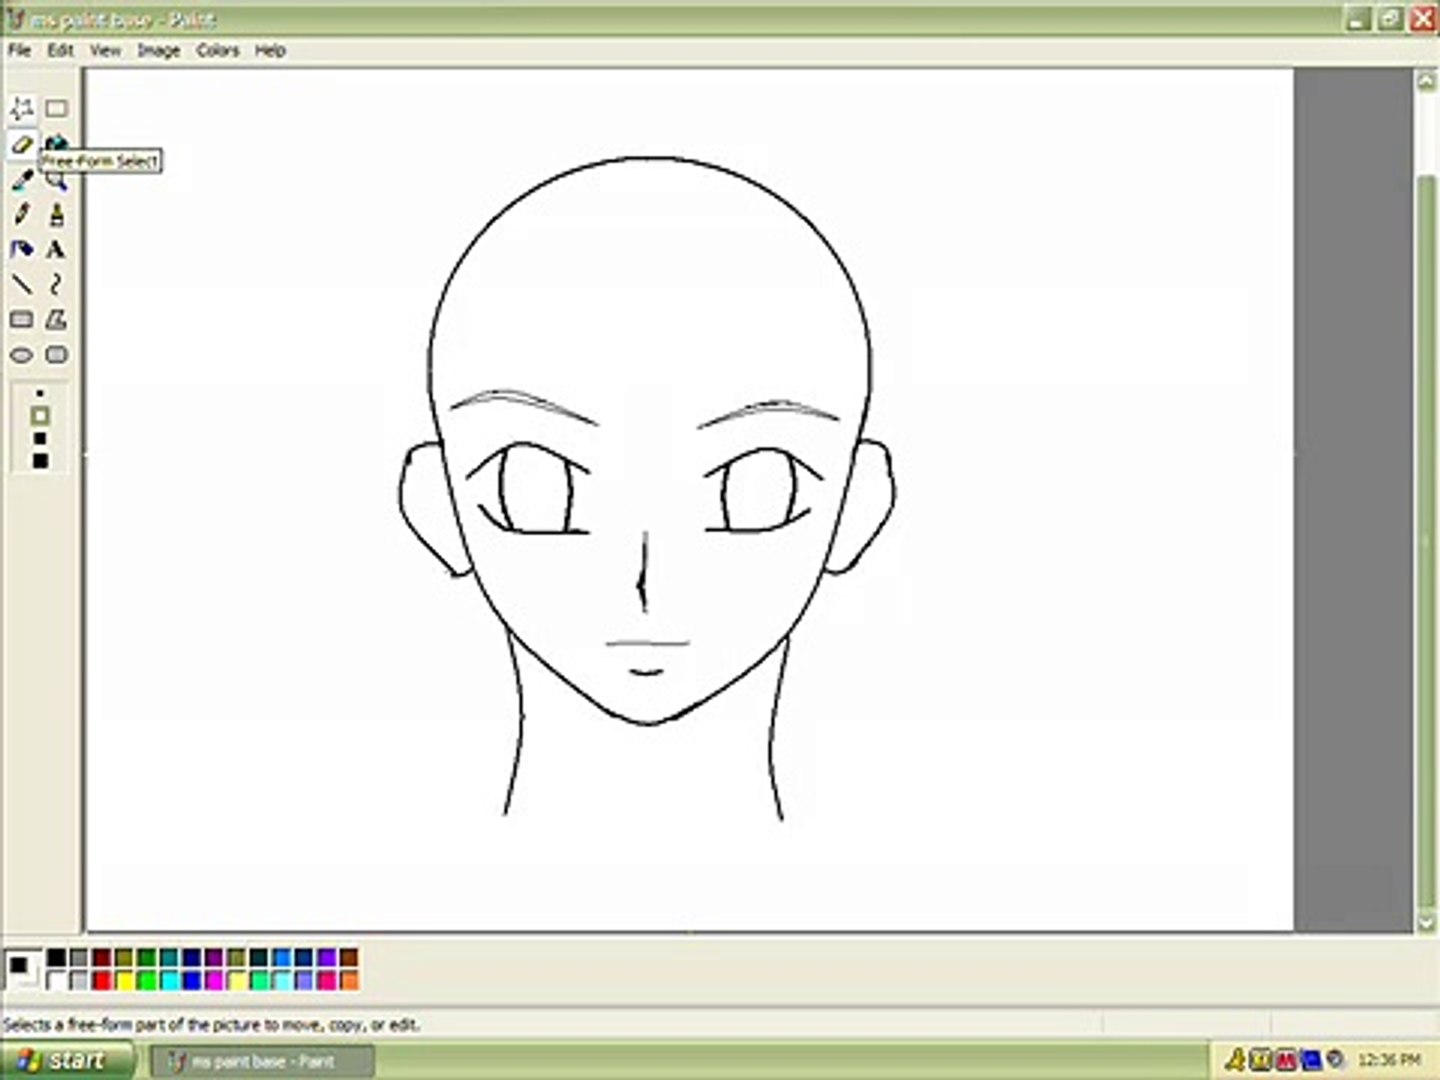Select the Airbrush spray tool
1440x1080 pixels.
coord(22,249)
